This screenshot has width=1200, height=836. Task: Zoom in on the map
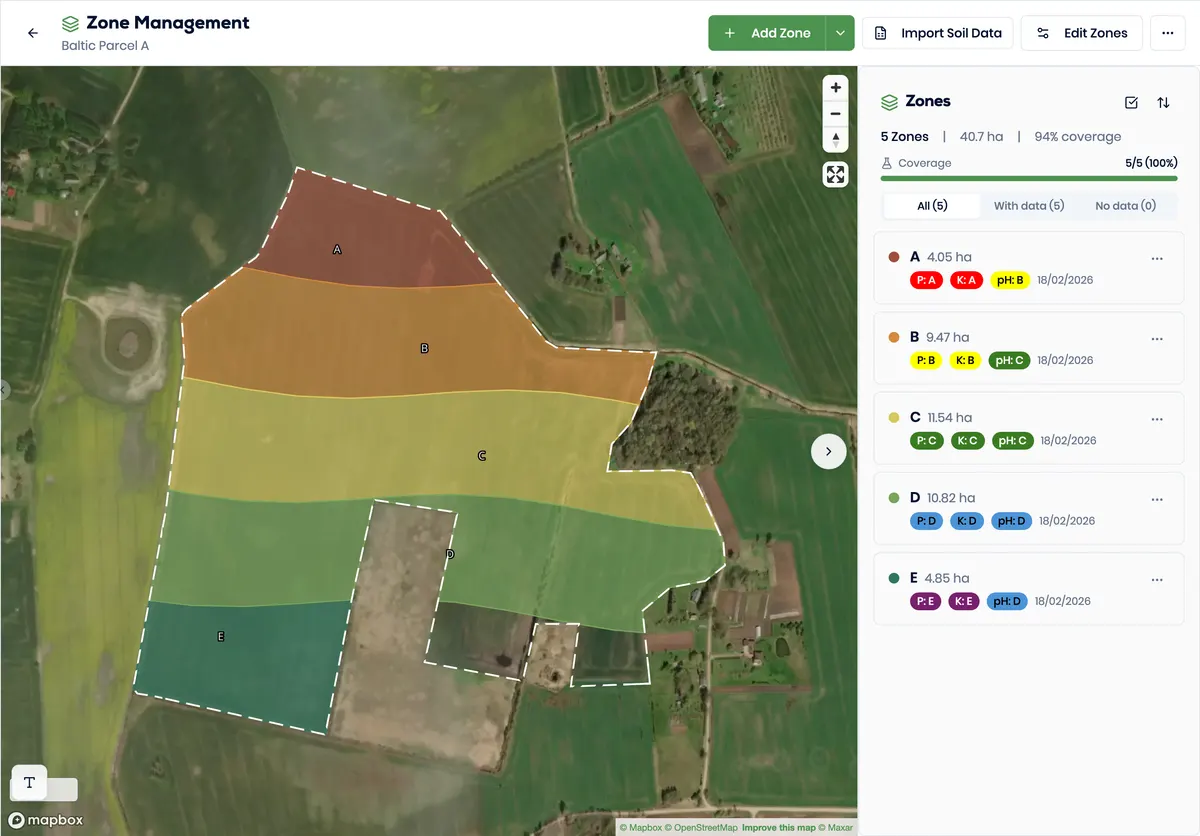pyautogui.click(x=835, y=88)
